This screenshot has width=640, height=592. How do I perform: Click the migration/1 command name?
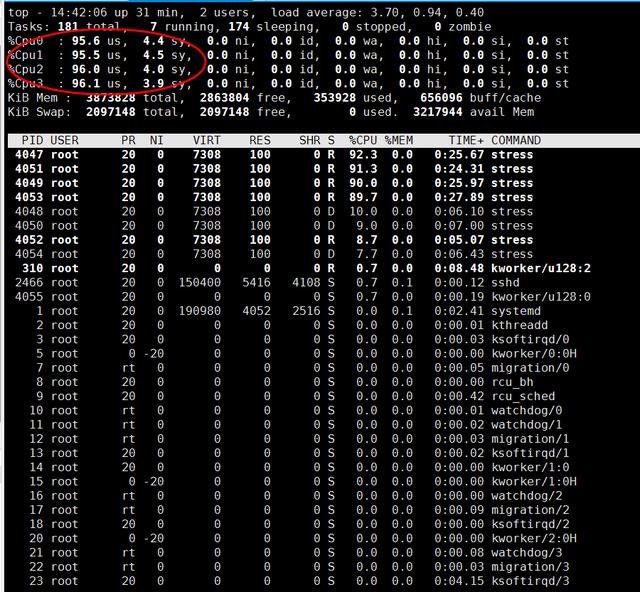pyautogui.click(x=530, y=439)
